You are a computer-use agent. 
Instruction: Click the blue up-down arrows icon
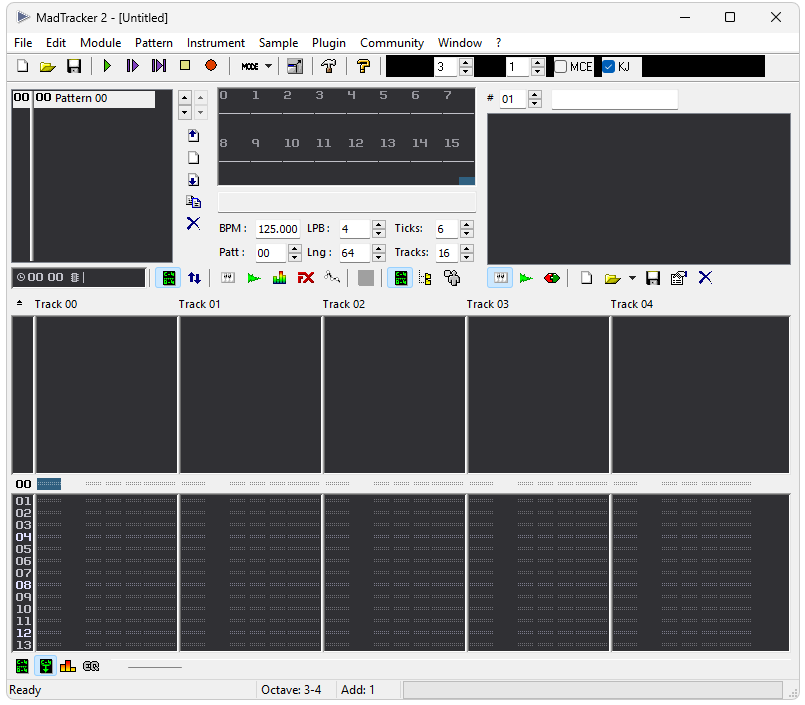pyautogui.click(x=194, y=278)
